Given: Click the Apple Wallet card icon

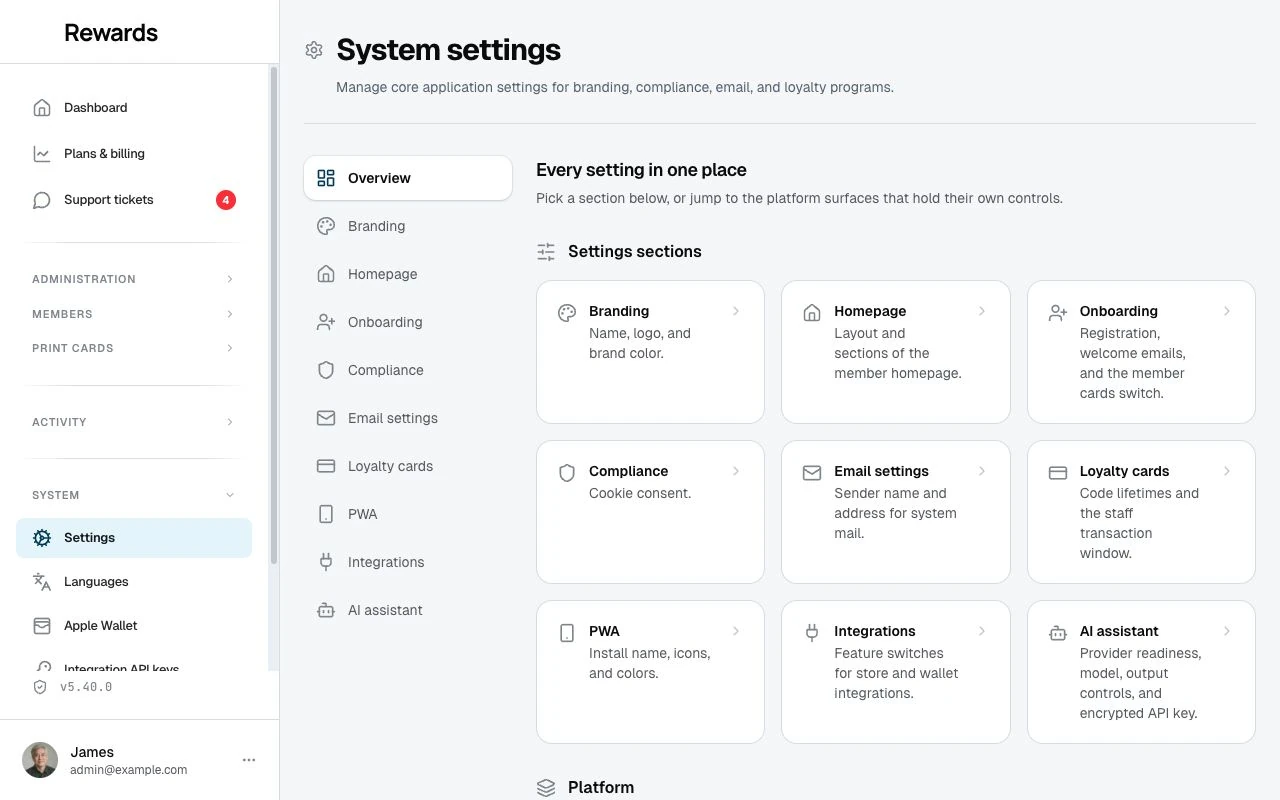Looking at the screenshot, I should click(42, 626).
